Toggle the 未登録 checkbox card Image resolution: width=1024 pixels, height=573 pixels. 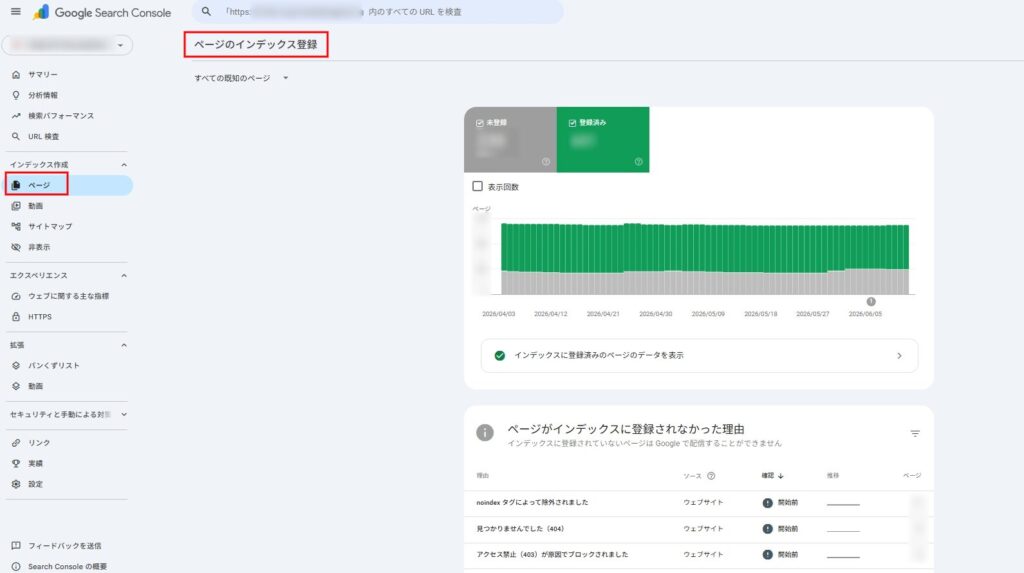510,140
